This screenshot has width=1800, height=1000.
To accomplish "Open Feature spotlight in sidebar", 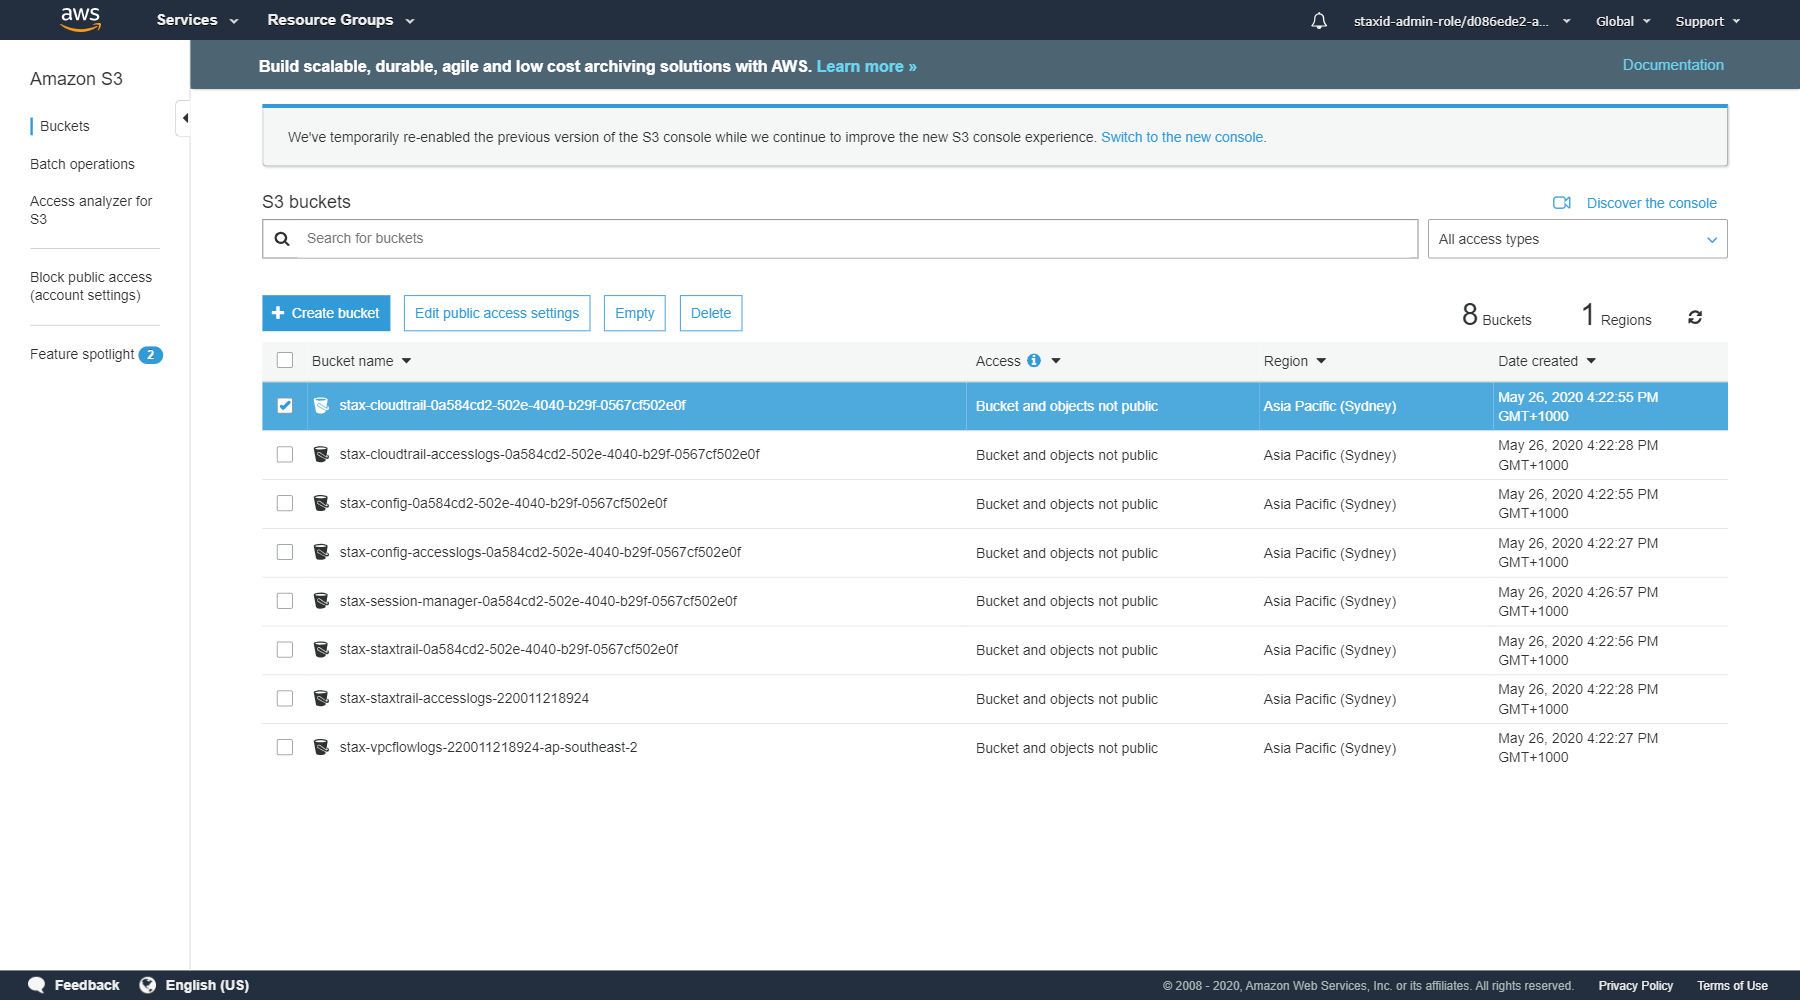I will (x=82, y=354).
